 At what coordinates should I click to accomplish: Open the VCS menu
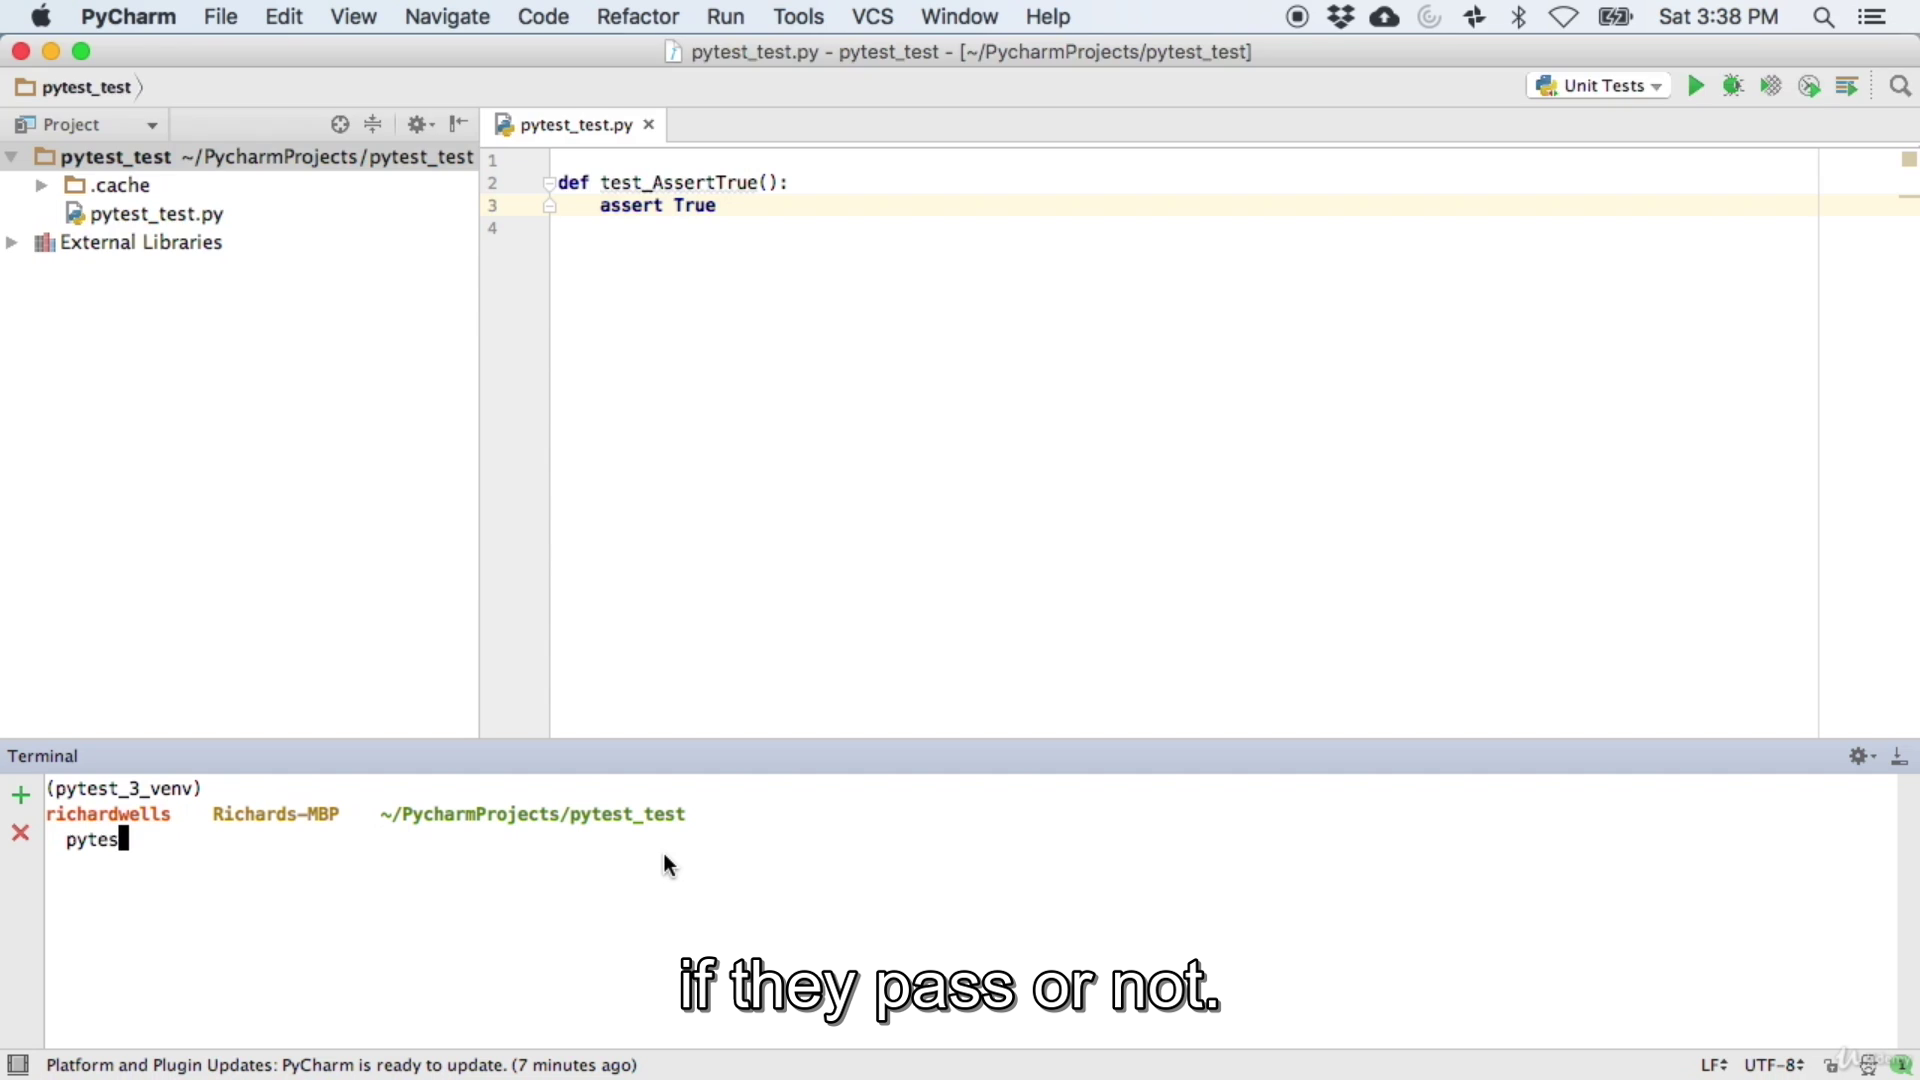pyautogui.click(x=872, y=17)
